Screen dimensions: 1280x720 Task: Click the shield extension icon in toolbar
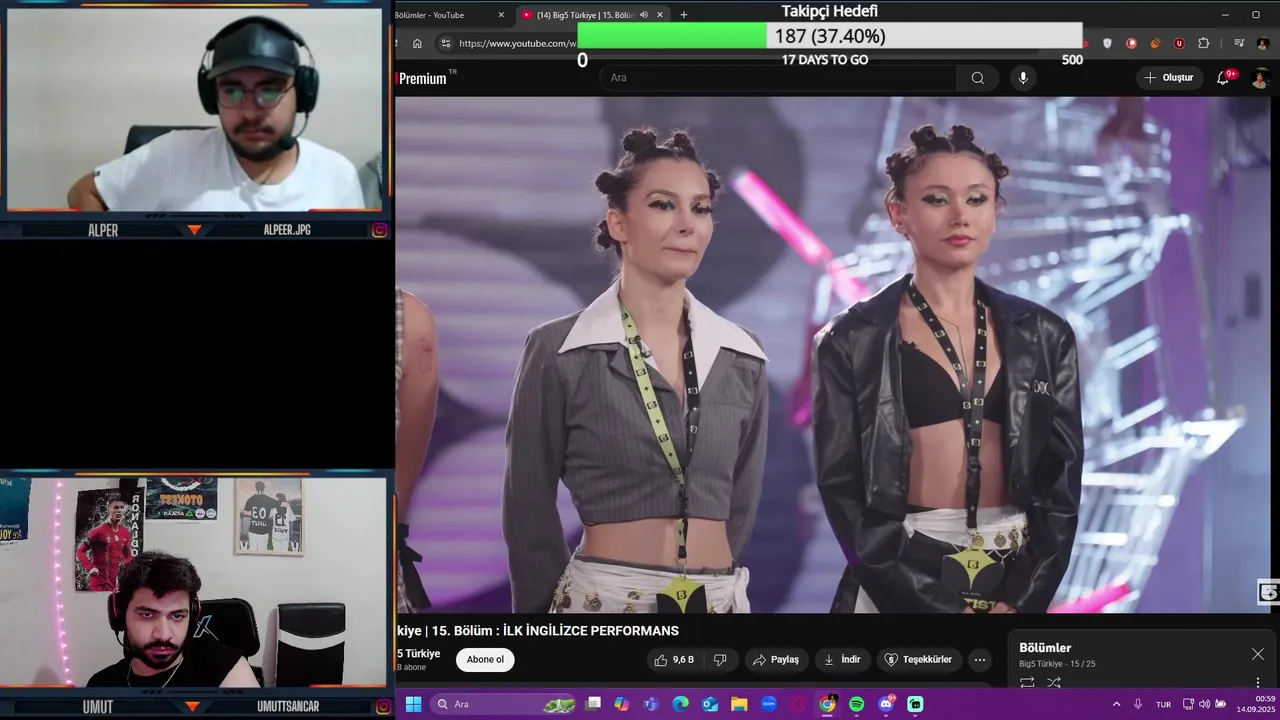point(1107,43)
